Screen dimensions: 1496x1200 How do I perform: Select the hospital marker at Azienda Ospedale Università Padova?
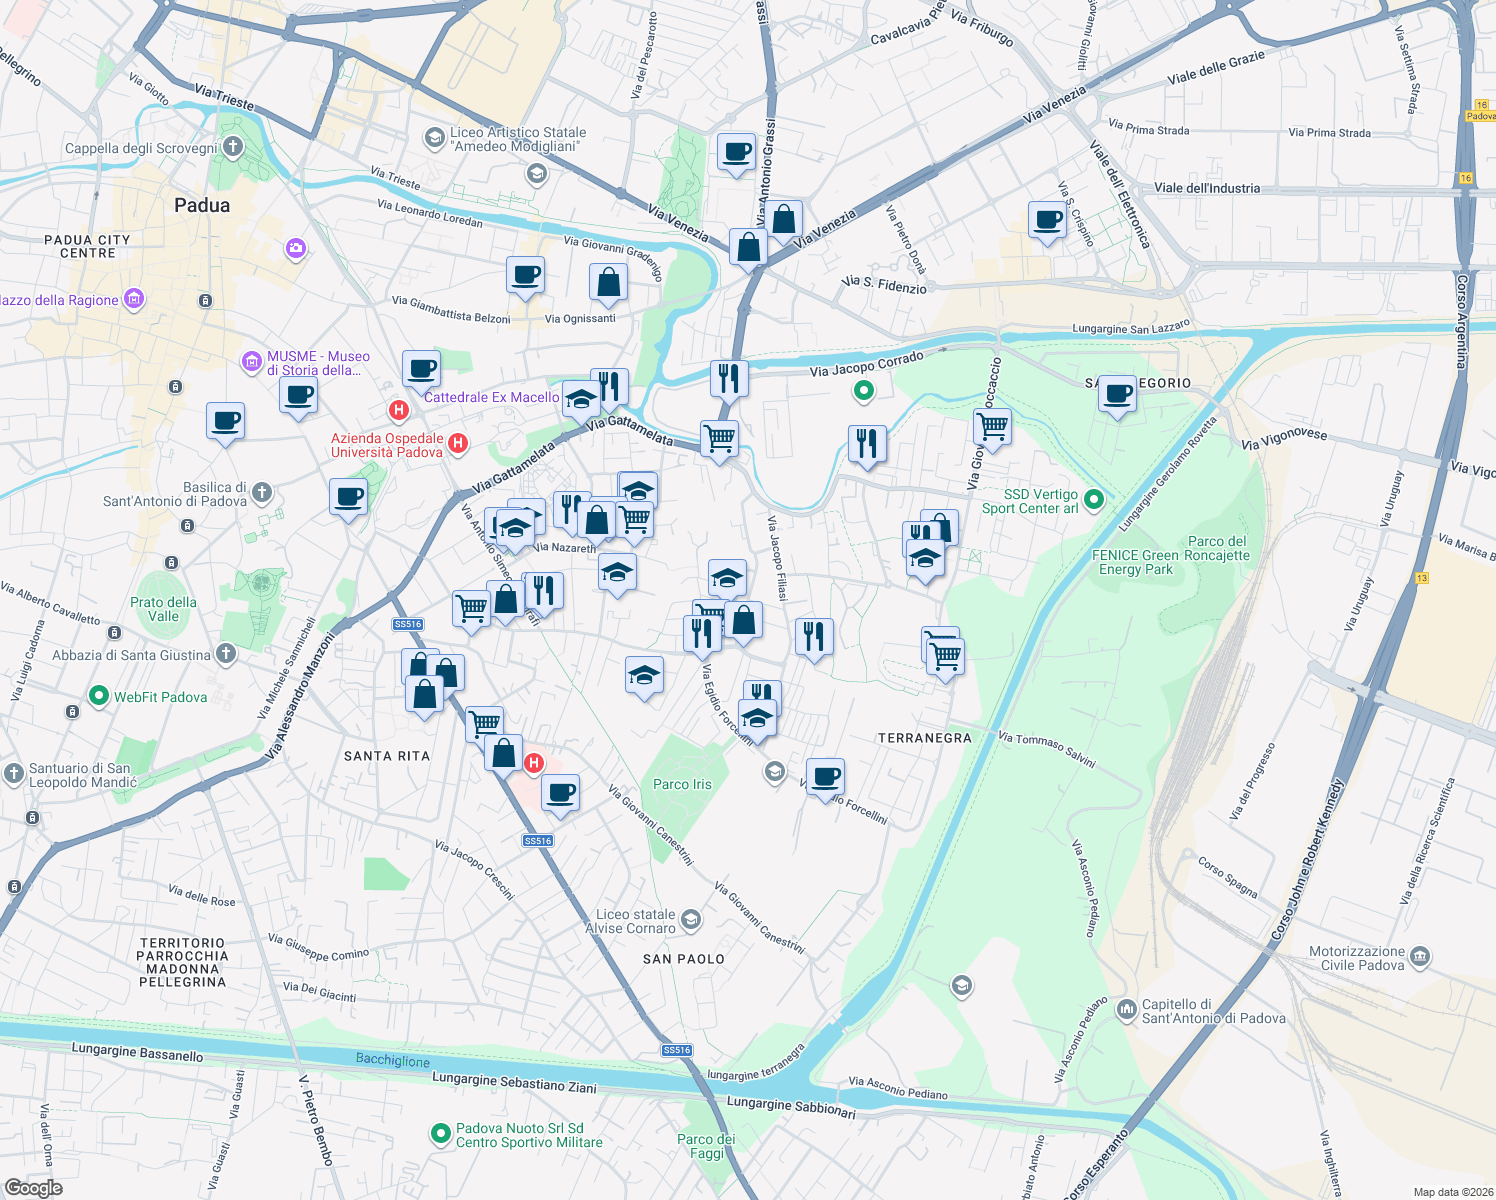(x=459, y=443)
